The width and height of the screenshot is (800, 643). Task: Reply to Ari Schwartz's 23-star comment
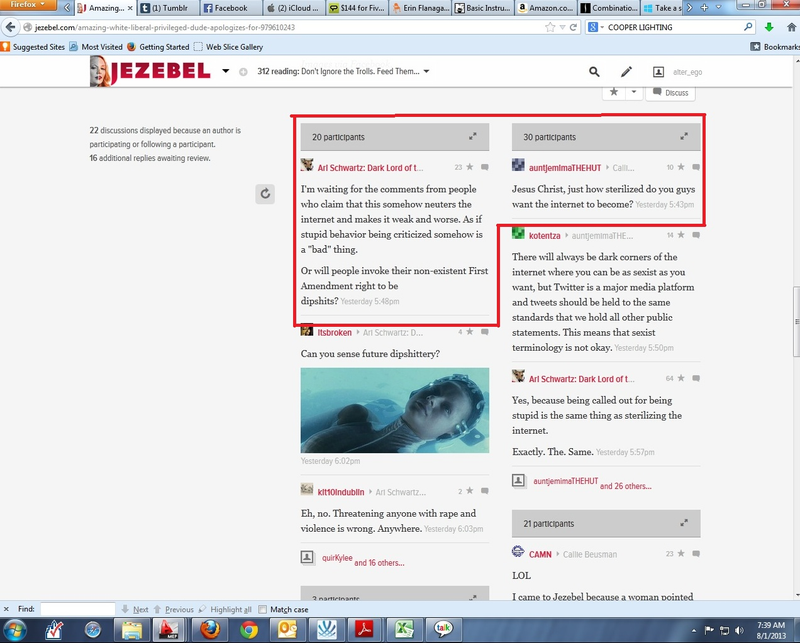pyautogui.click(x=485, y=167)
